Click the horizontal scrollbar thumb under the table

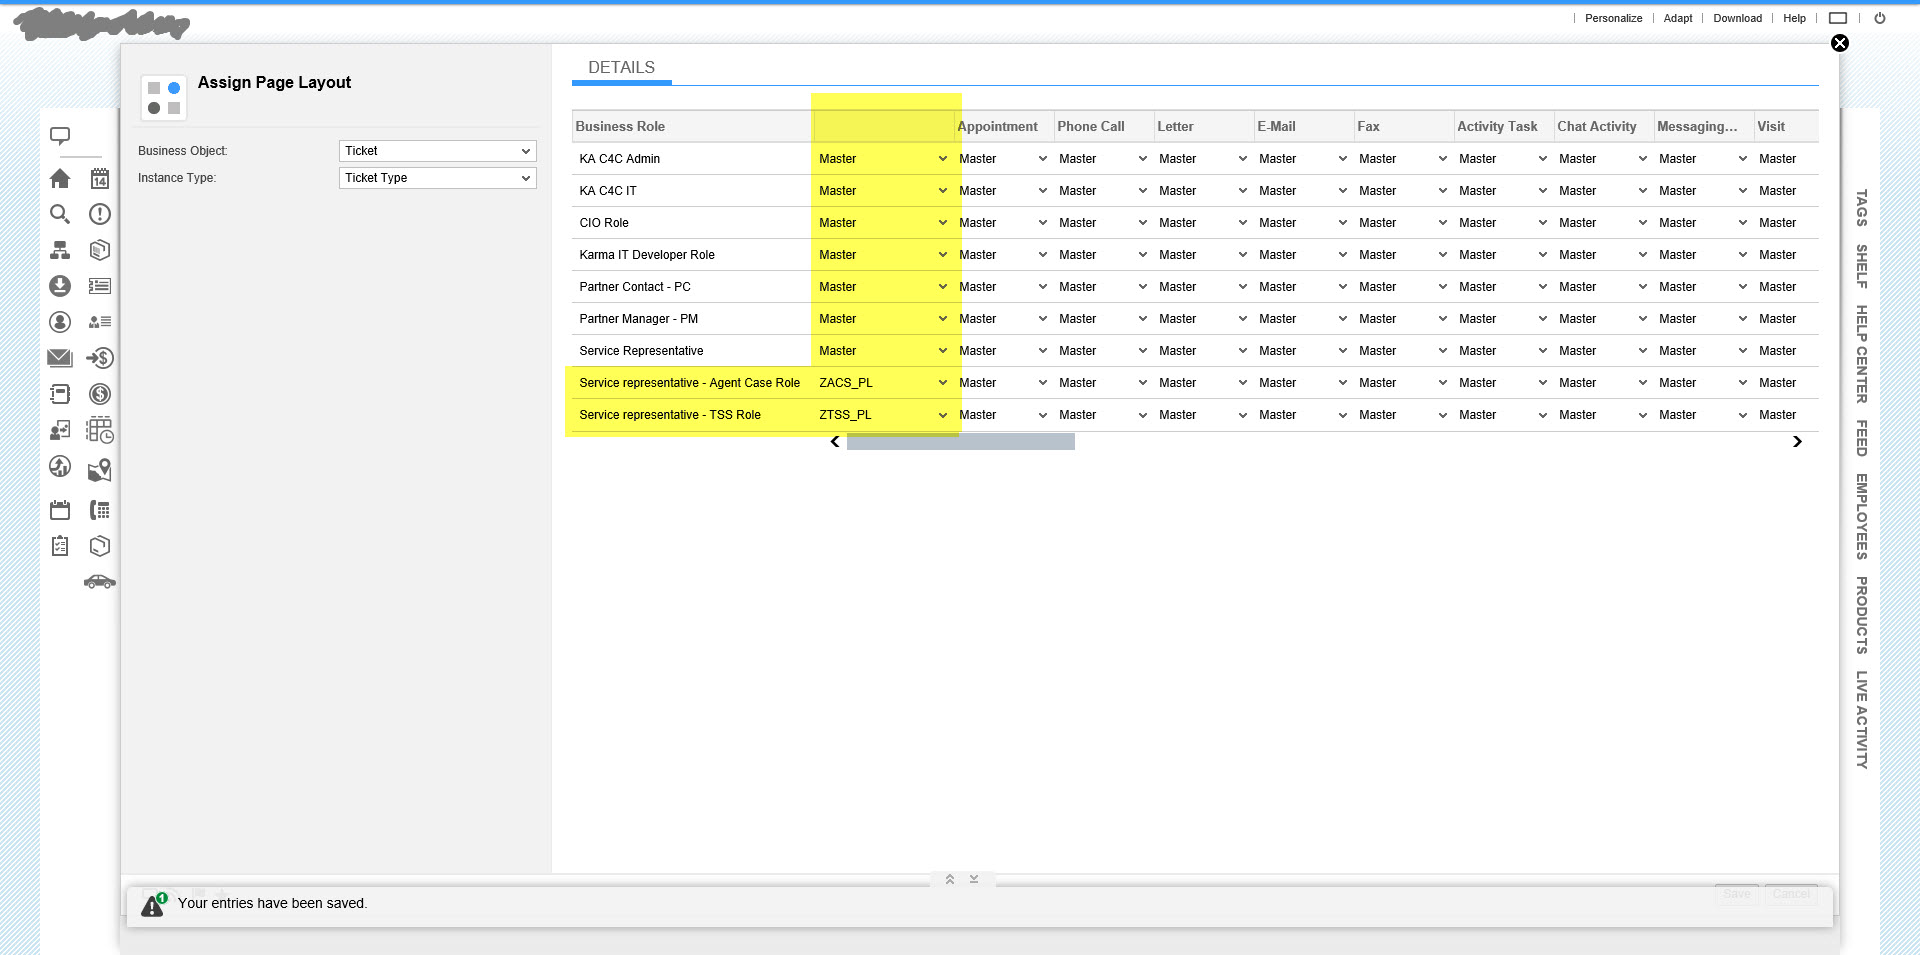coord(960,442)
